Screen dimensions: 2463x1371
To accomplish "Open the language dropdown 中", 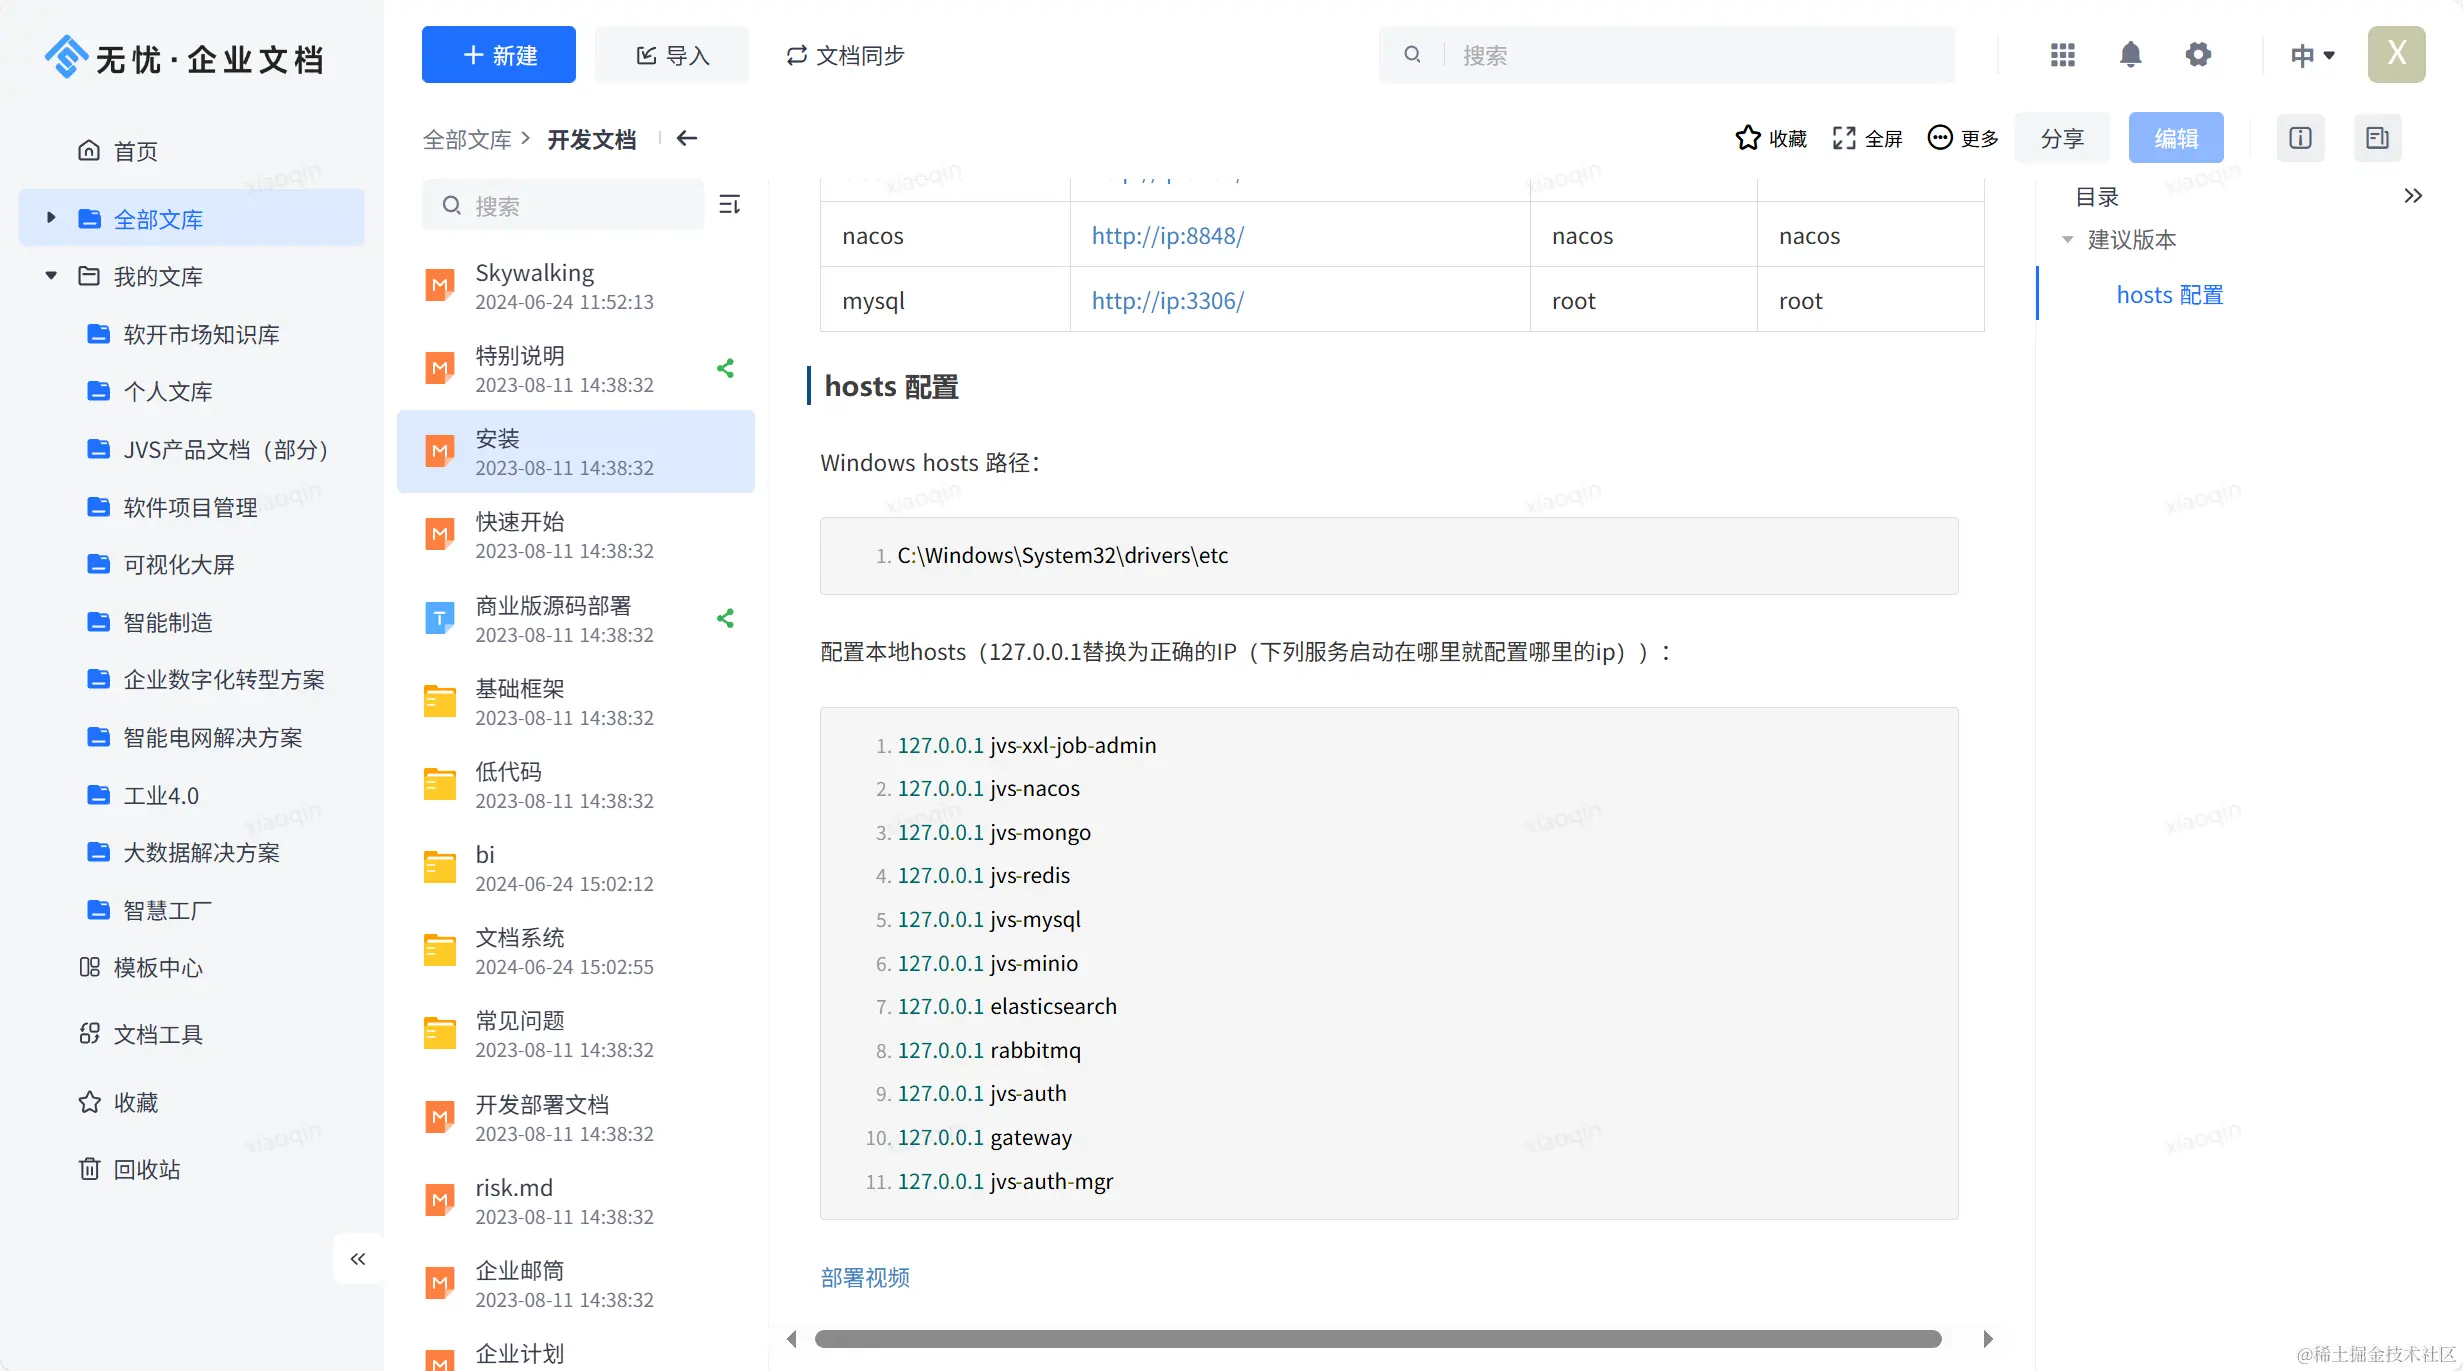I will [2312, 55].
